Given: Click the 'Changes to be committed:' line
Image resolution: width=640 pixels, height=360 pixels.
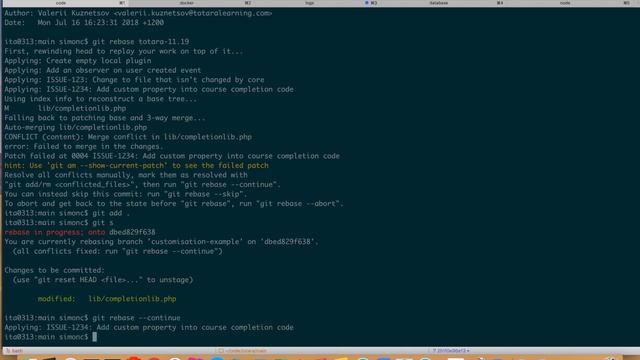Looking at the screenshot, I should [54, 270].
